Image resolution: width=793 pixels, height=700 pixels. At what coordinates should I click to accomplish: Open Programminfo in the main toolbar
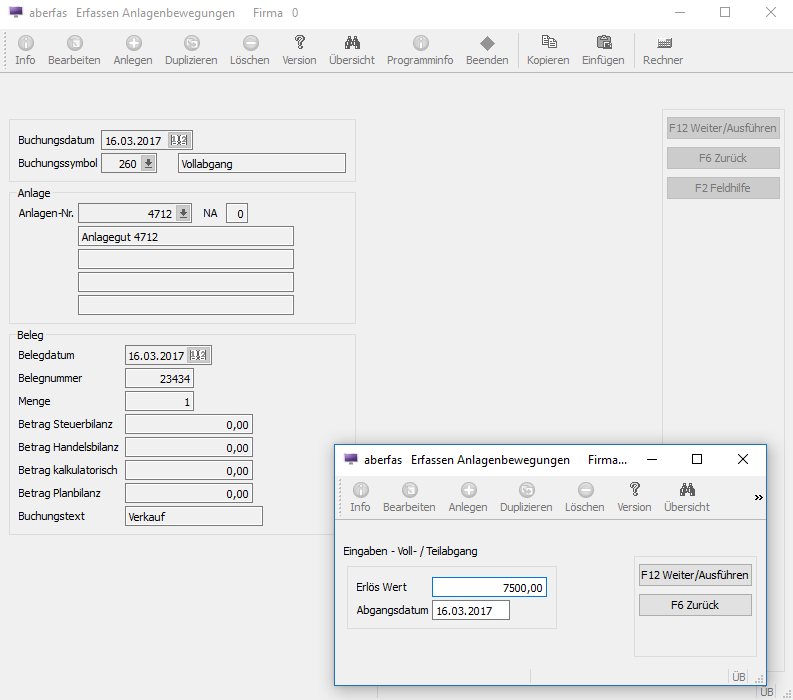(420, 44)
